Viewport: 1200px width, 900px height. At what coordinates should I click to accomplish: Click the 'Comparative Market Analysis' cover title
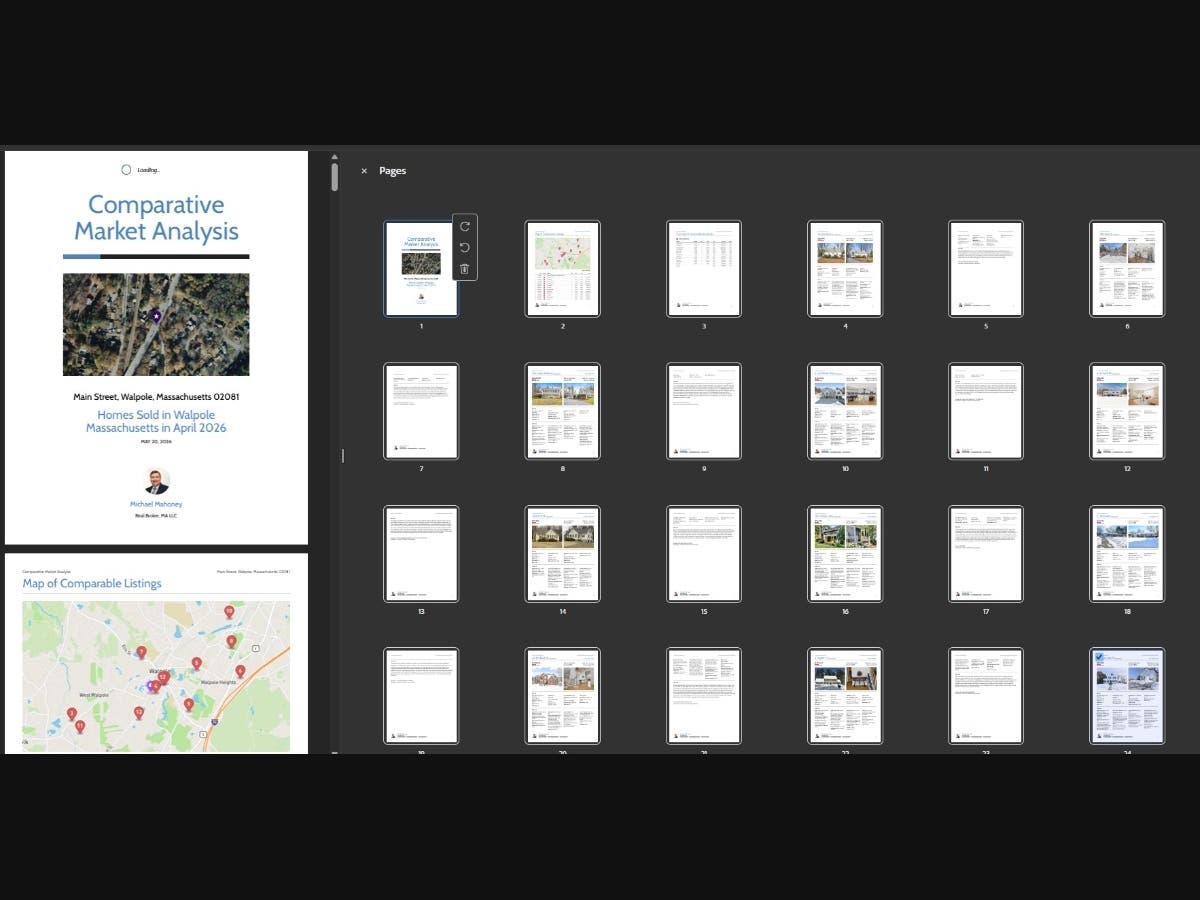(156, 218)
